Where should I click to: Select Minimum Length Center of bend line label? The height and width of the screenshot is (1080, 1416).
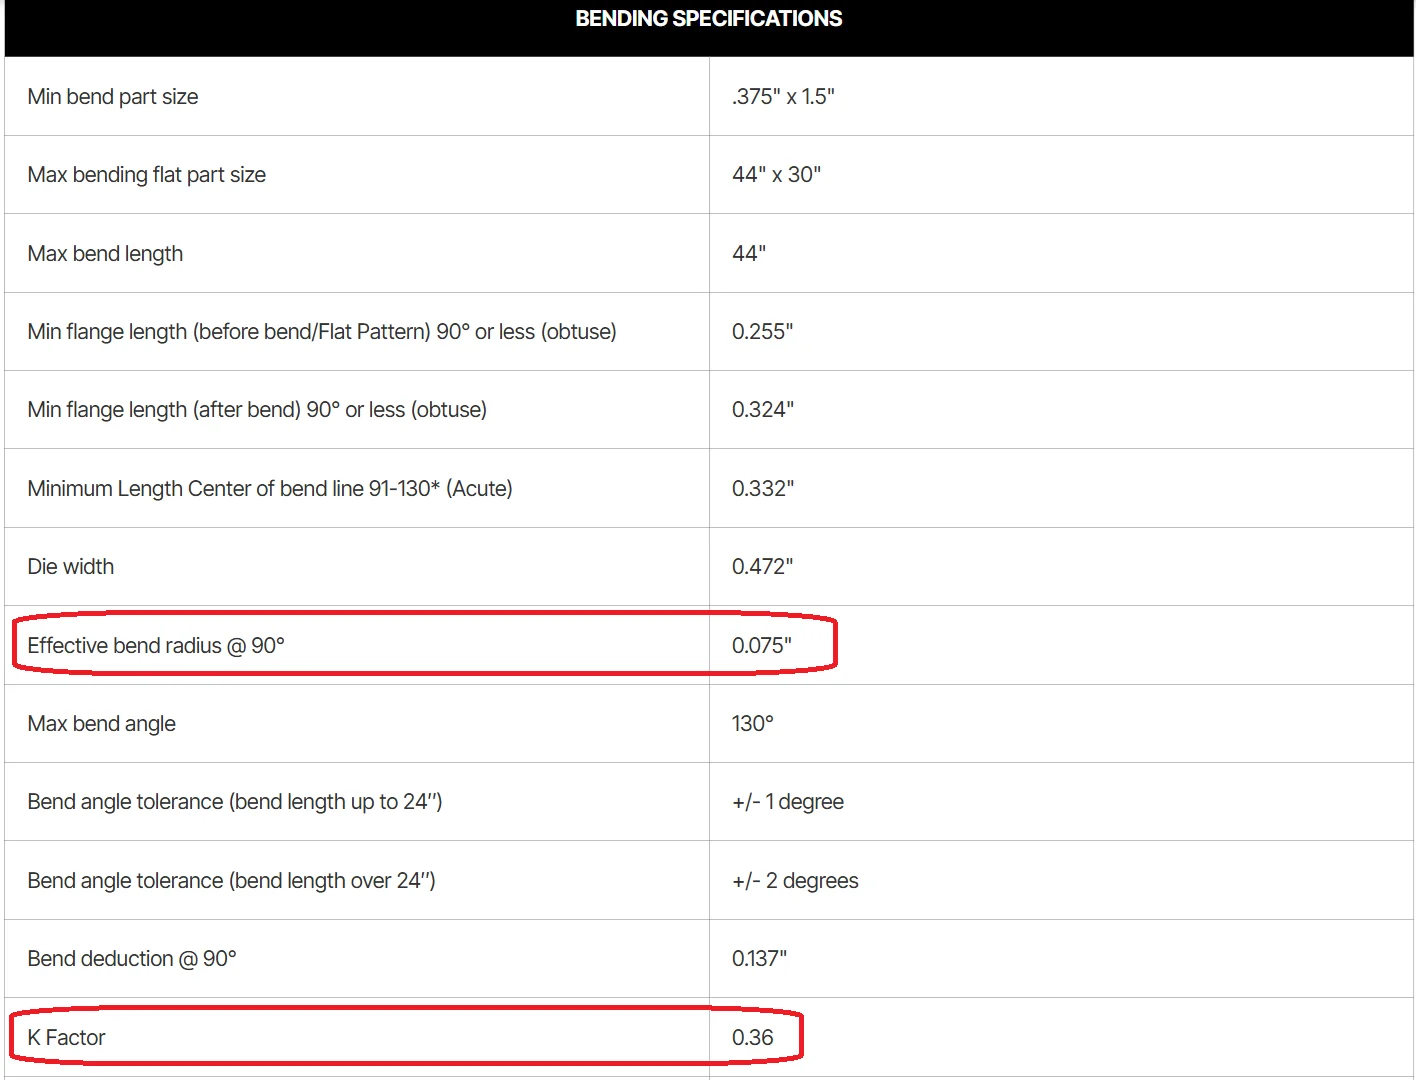tap(270, 489)
